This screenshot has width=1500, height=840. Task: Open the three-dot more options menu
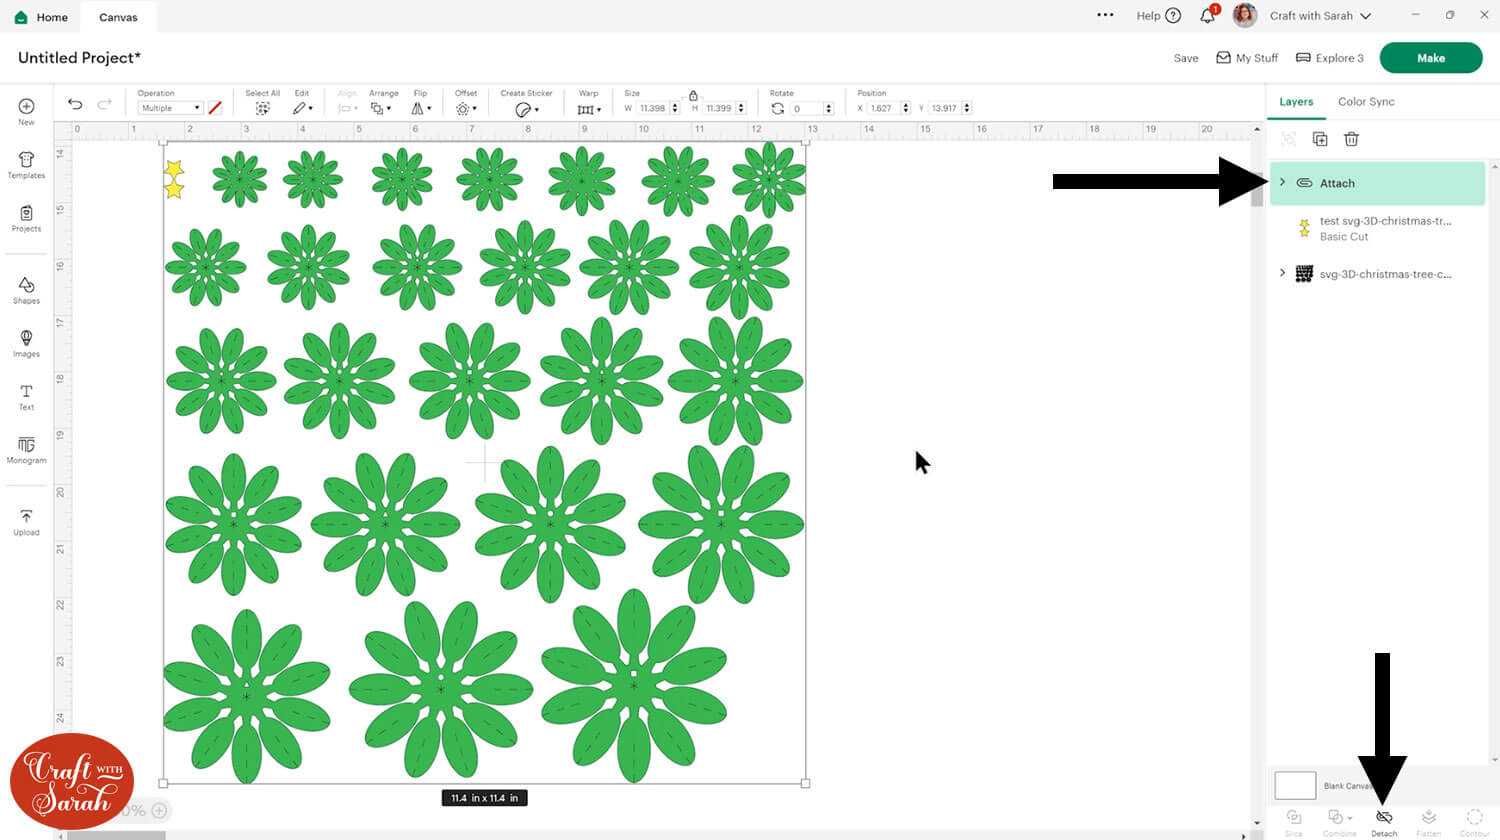pyautogui.click(x=1105, y=15)
